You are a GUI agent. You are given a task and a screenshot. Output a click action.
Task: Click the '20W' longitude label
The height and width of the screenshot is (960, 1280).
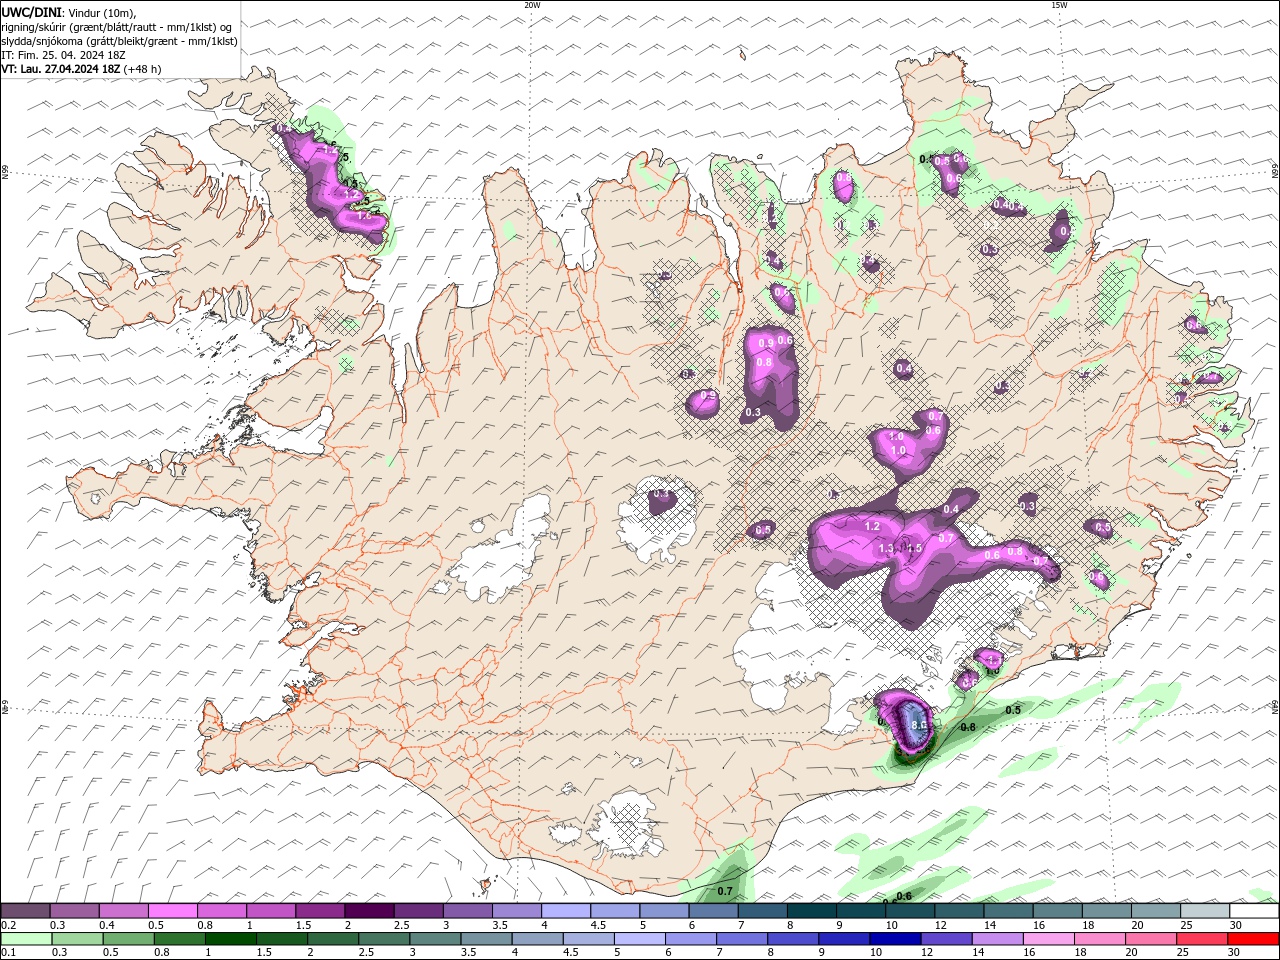[532, 5]
